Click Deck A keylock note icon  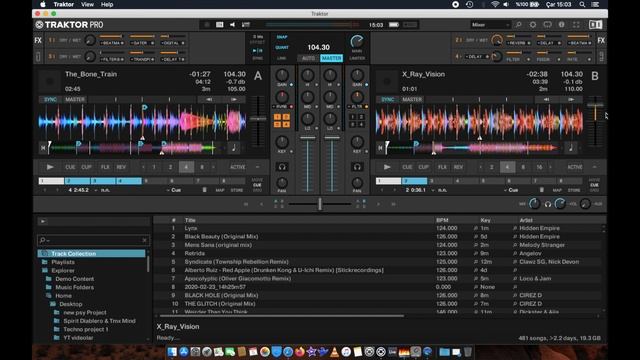coord(233,148)
